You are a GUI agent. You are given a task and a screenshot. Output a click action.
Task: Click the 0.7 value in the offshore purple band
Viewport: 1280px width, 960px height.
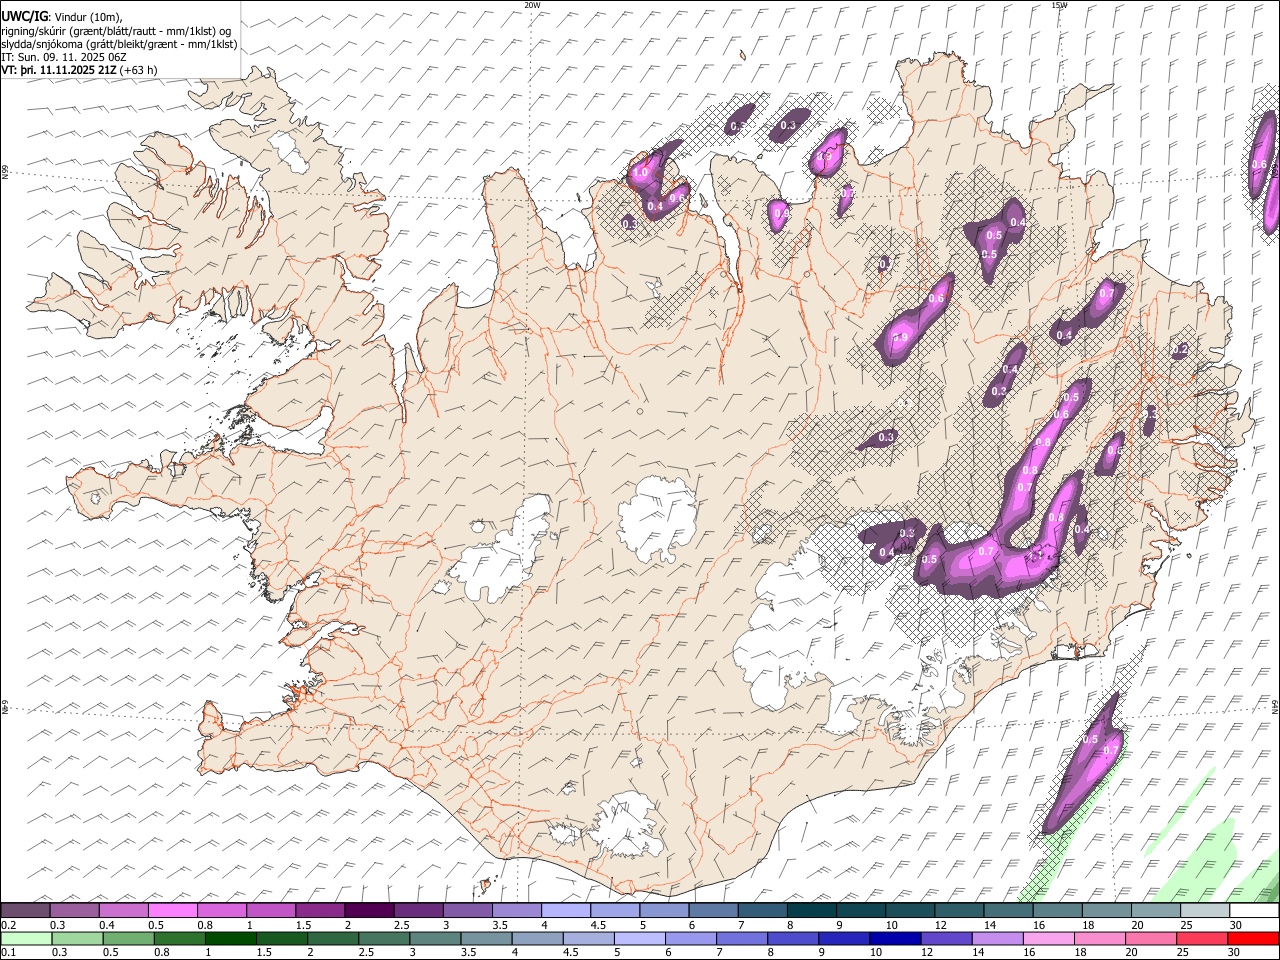tap(1110, 750)
